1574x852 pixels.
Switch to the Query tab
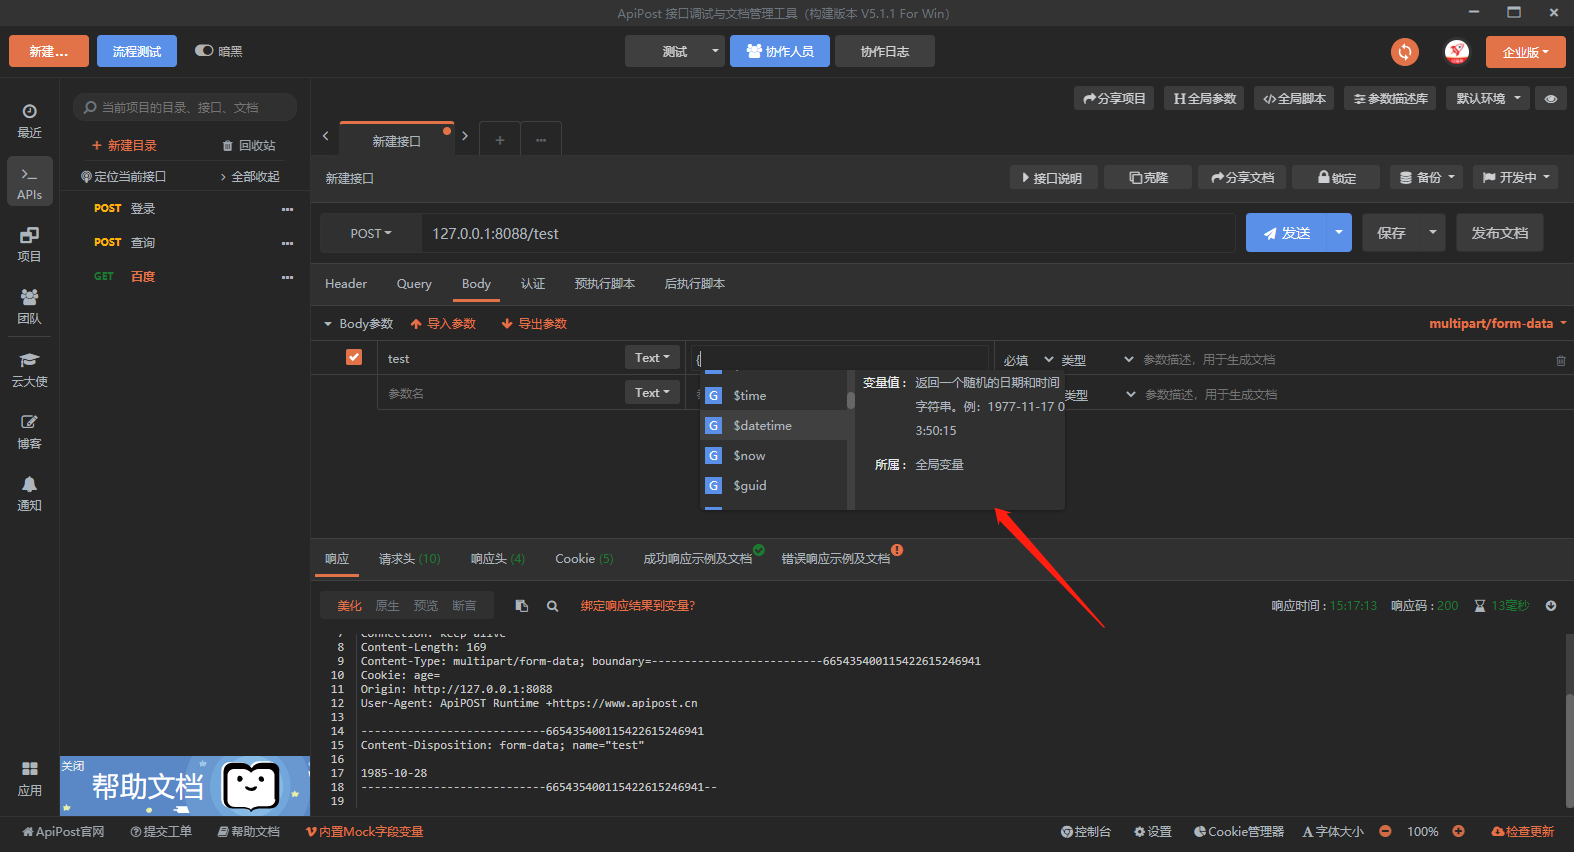(x=414, y=284)
